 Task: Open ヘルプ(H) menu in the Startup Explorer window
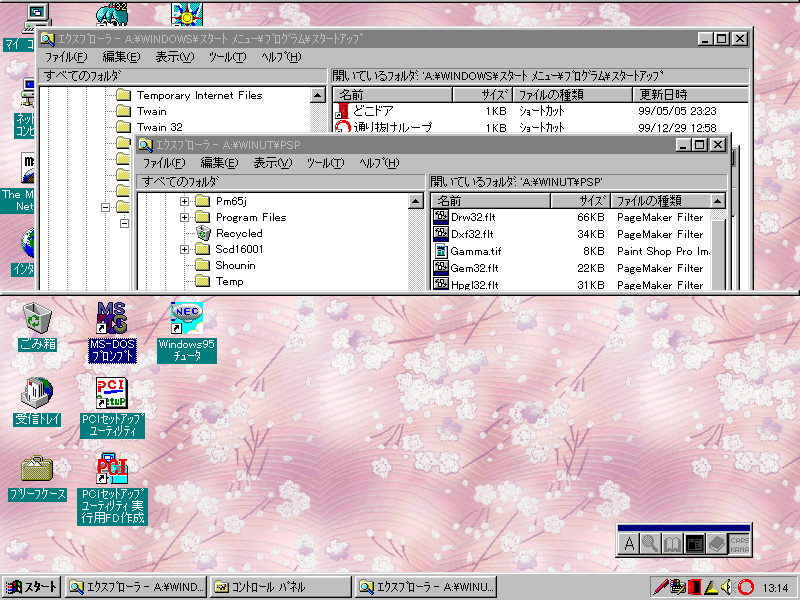click(x=281, y=57)
